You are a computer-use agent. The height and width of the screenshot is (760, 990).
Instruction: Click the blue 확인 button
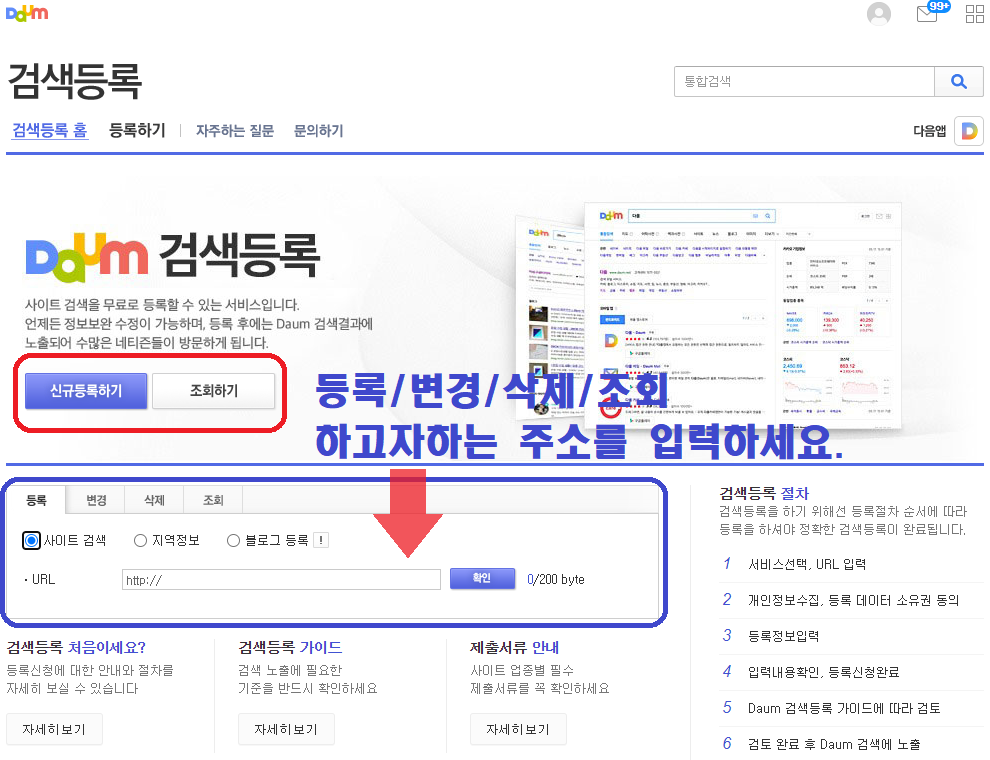(x=482, y=578)
